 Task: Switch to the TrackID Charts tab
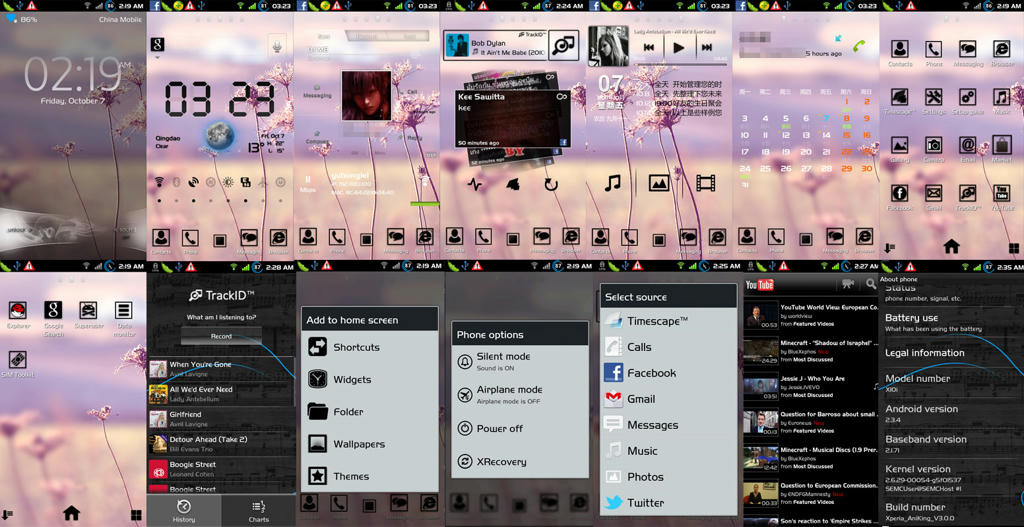[259, 511]
